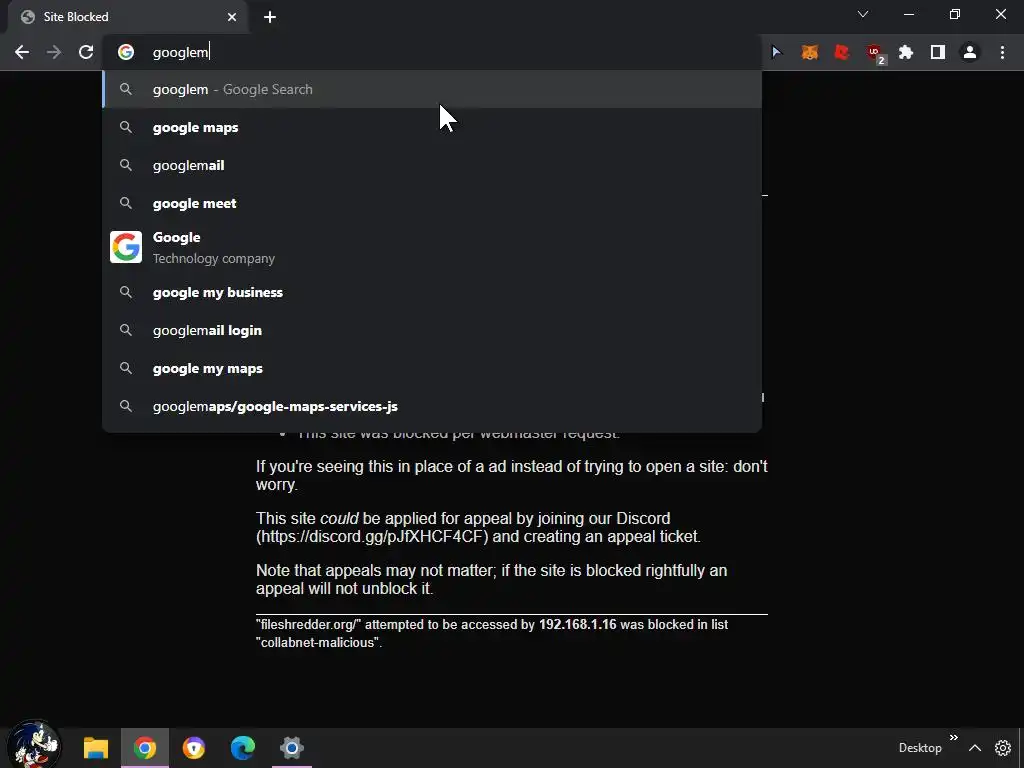Viewport: 1024px width, 768px height.
Task: Expand the tab search chevron
Action: [x=863, y=14]
